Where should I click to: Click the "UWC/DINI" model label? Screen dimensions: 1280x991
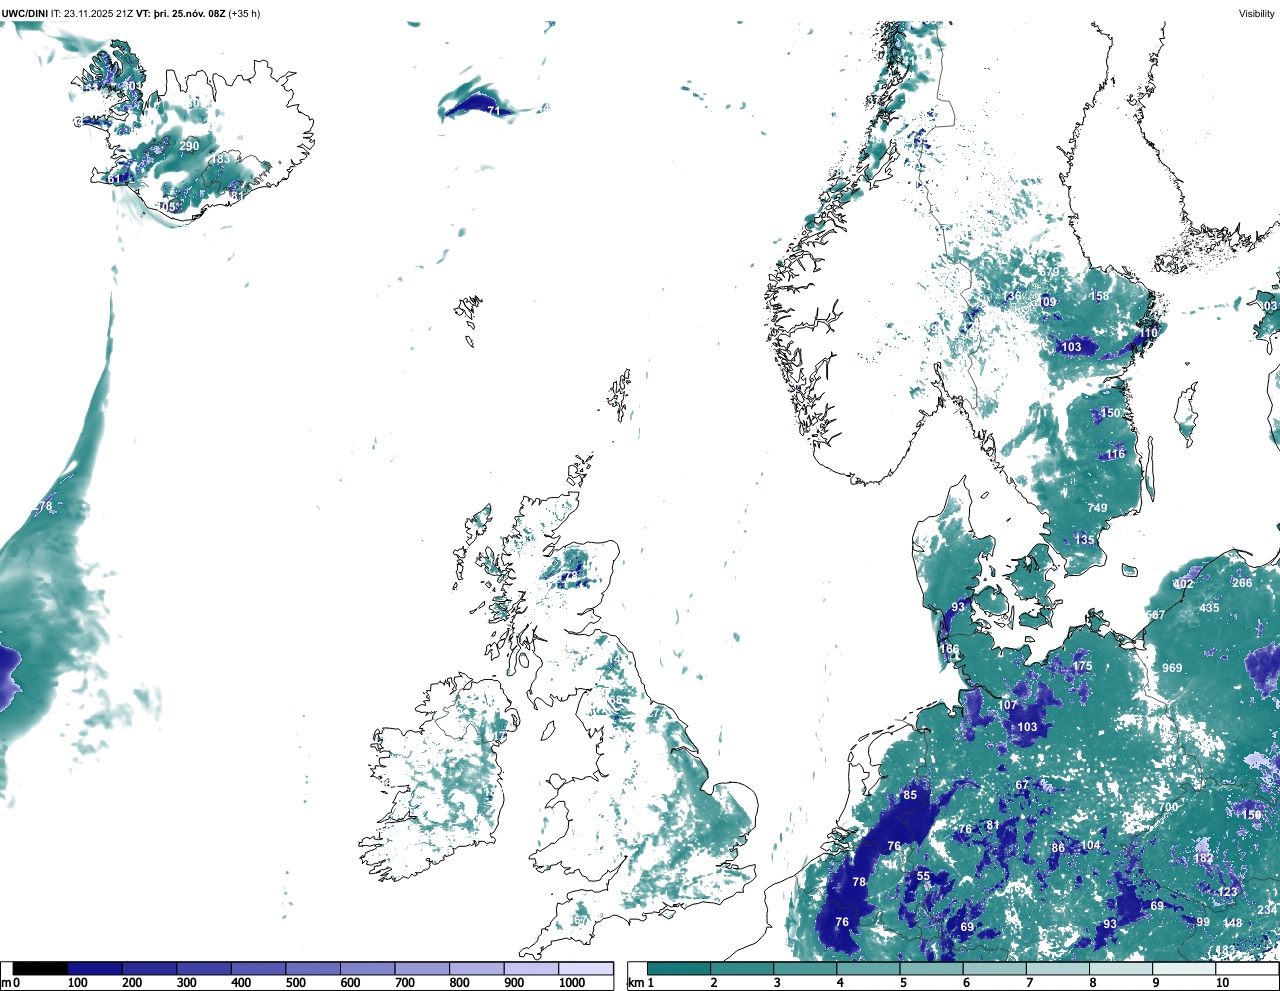tap(25, 14)
